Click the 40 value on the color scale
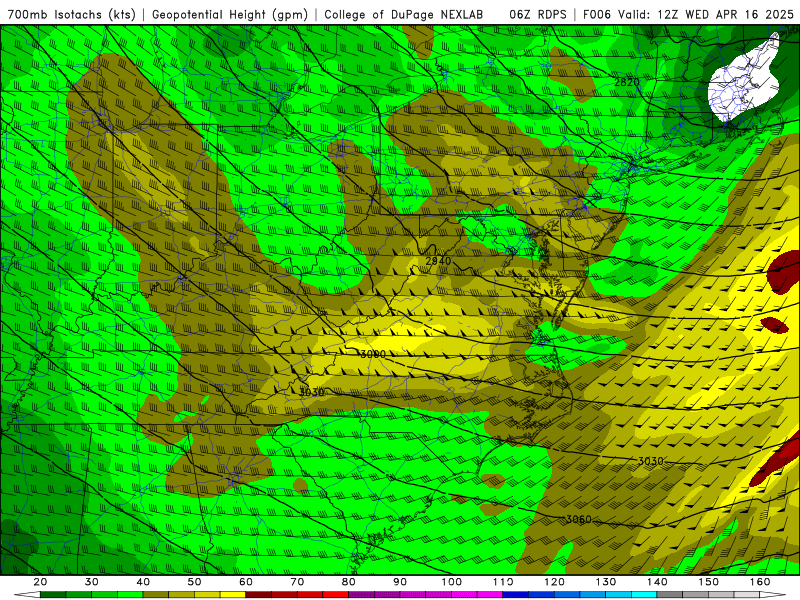Image resolution: width=800 pixels, height=600 pixels. coord(143,582)
